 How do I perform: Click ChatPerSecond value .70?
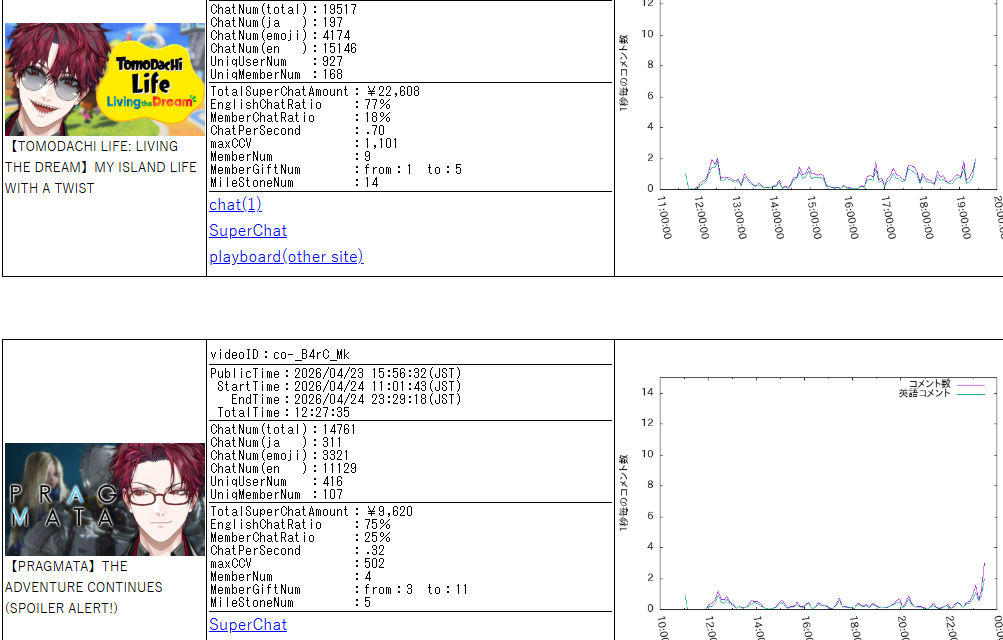375,131
